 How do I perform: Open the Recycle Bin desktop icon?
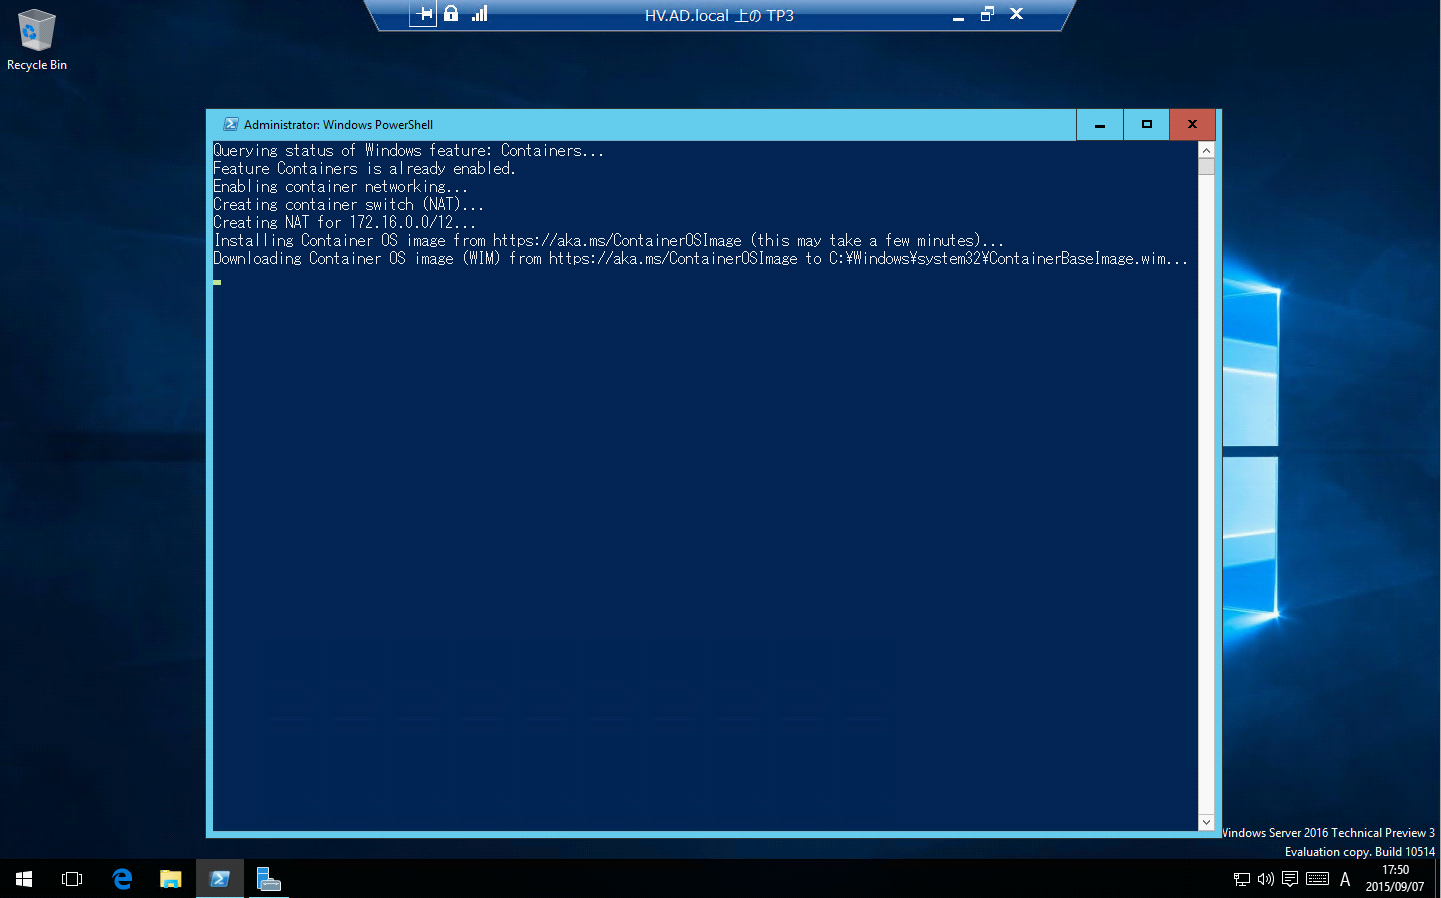pyautogui.click(x=37, y=40)
